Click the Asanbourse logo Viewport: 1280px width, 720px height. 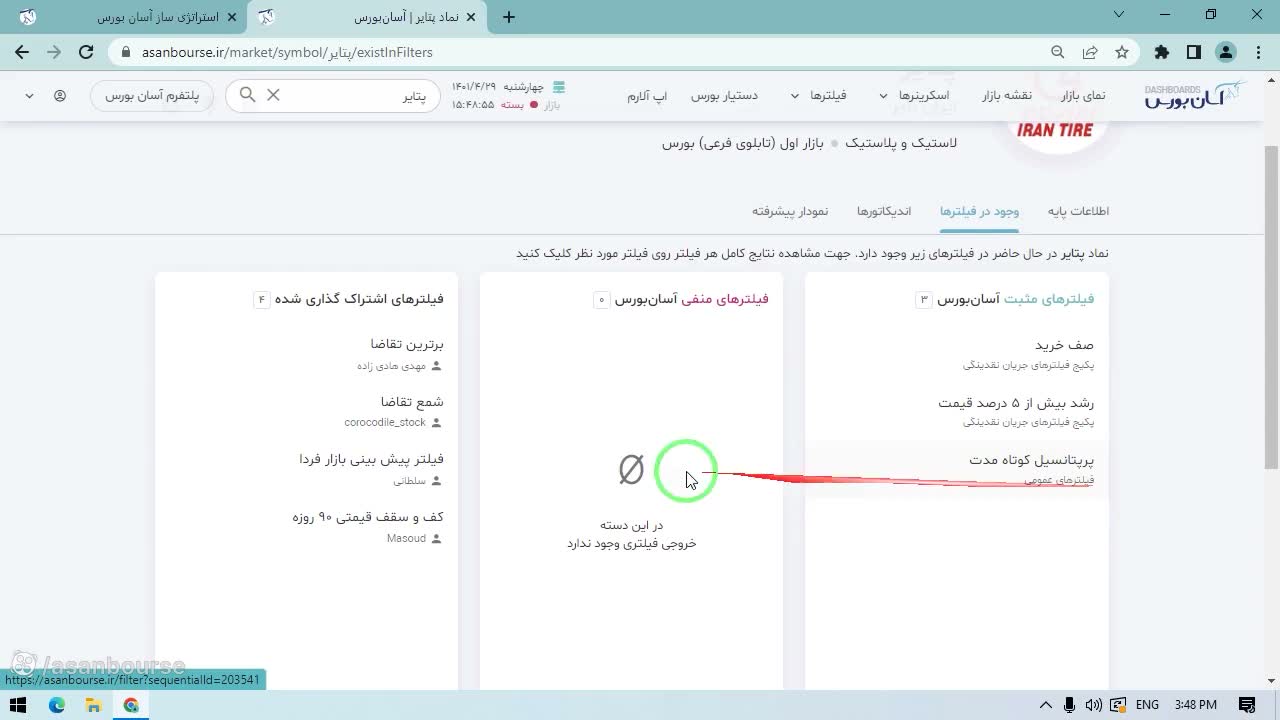1194,95
